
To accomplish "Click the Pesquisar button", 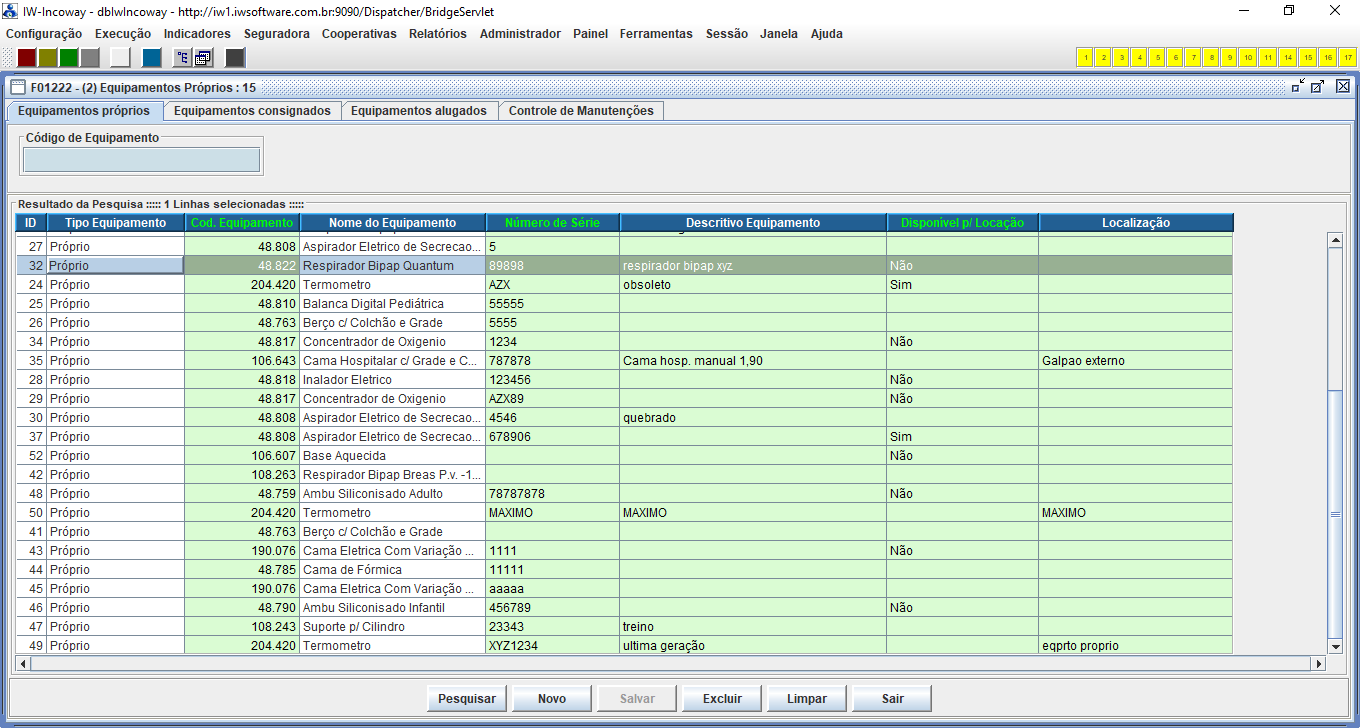I will [467, 699].
